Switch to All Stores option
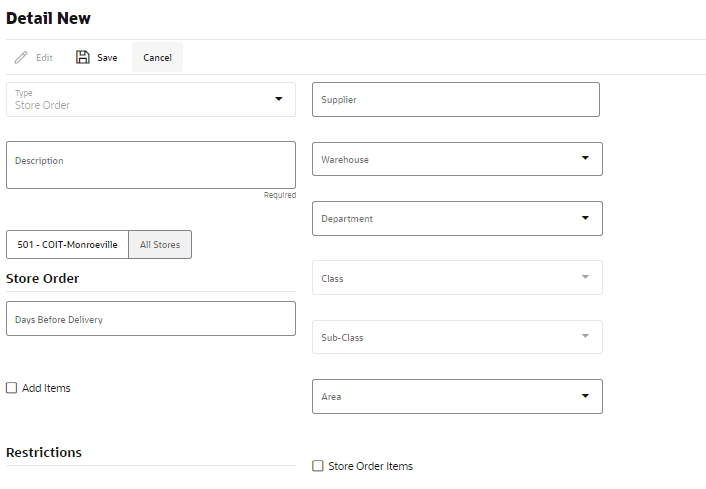 [160, 244]
